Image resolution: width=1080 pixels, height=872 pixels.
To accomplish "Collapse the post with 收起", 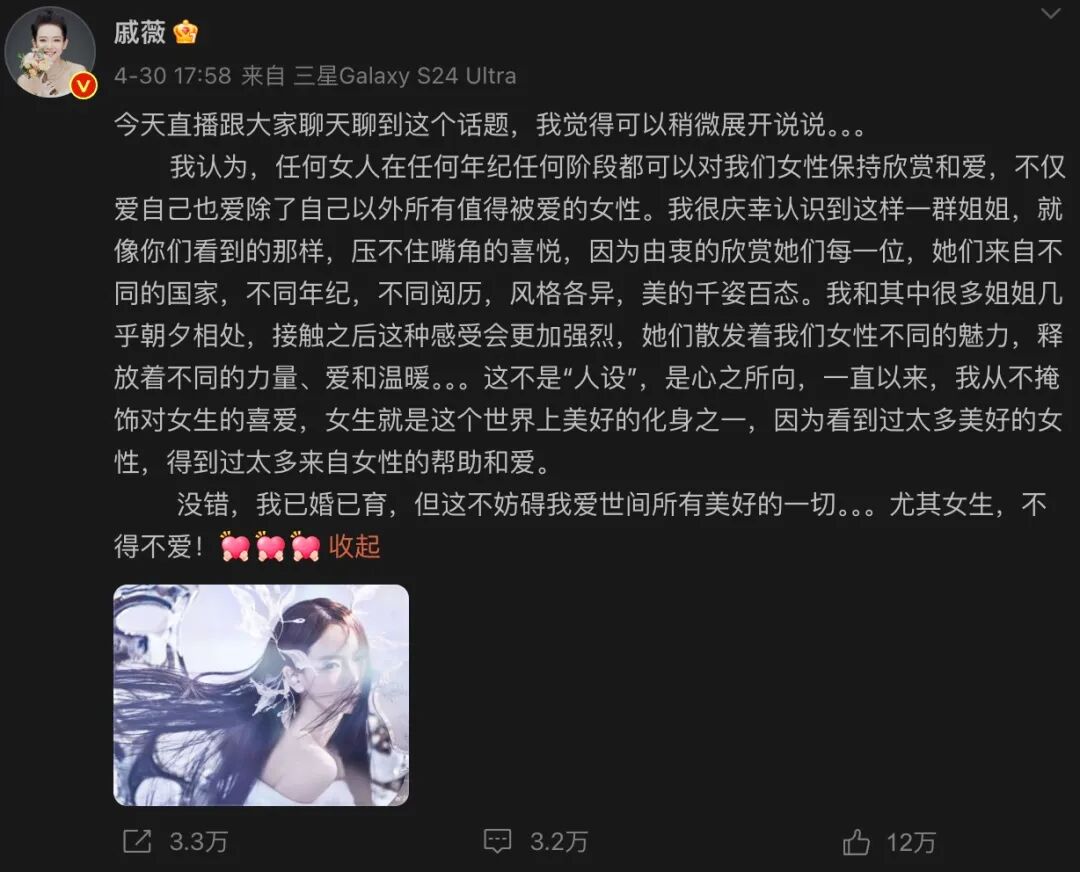I will coord(354,546).
